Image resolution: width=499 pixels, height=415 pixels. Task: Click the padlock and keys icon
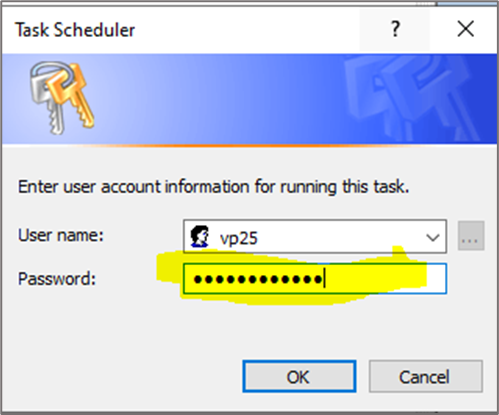click(62, 99)
